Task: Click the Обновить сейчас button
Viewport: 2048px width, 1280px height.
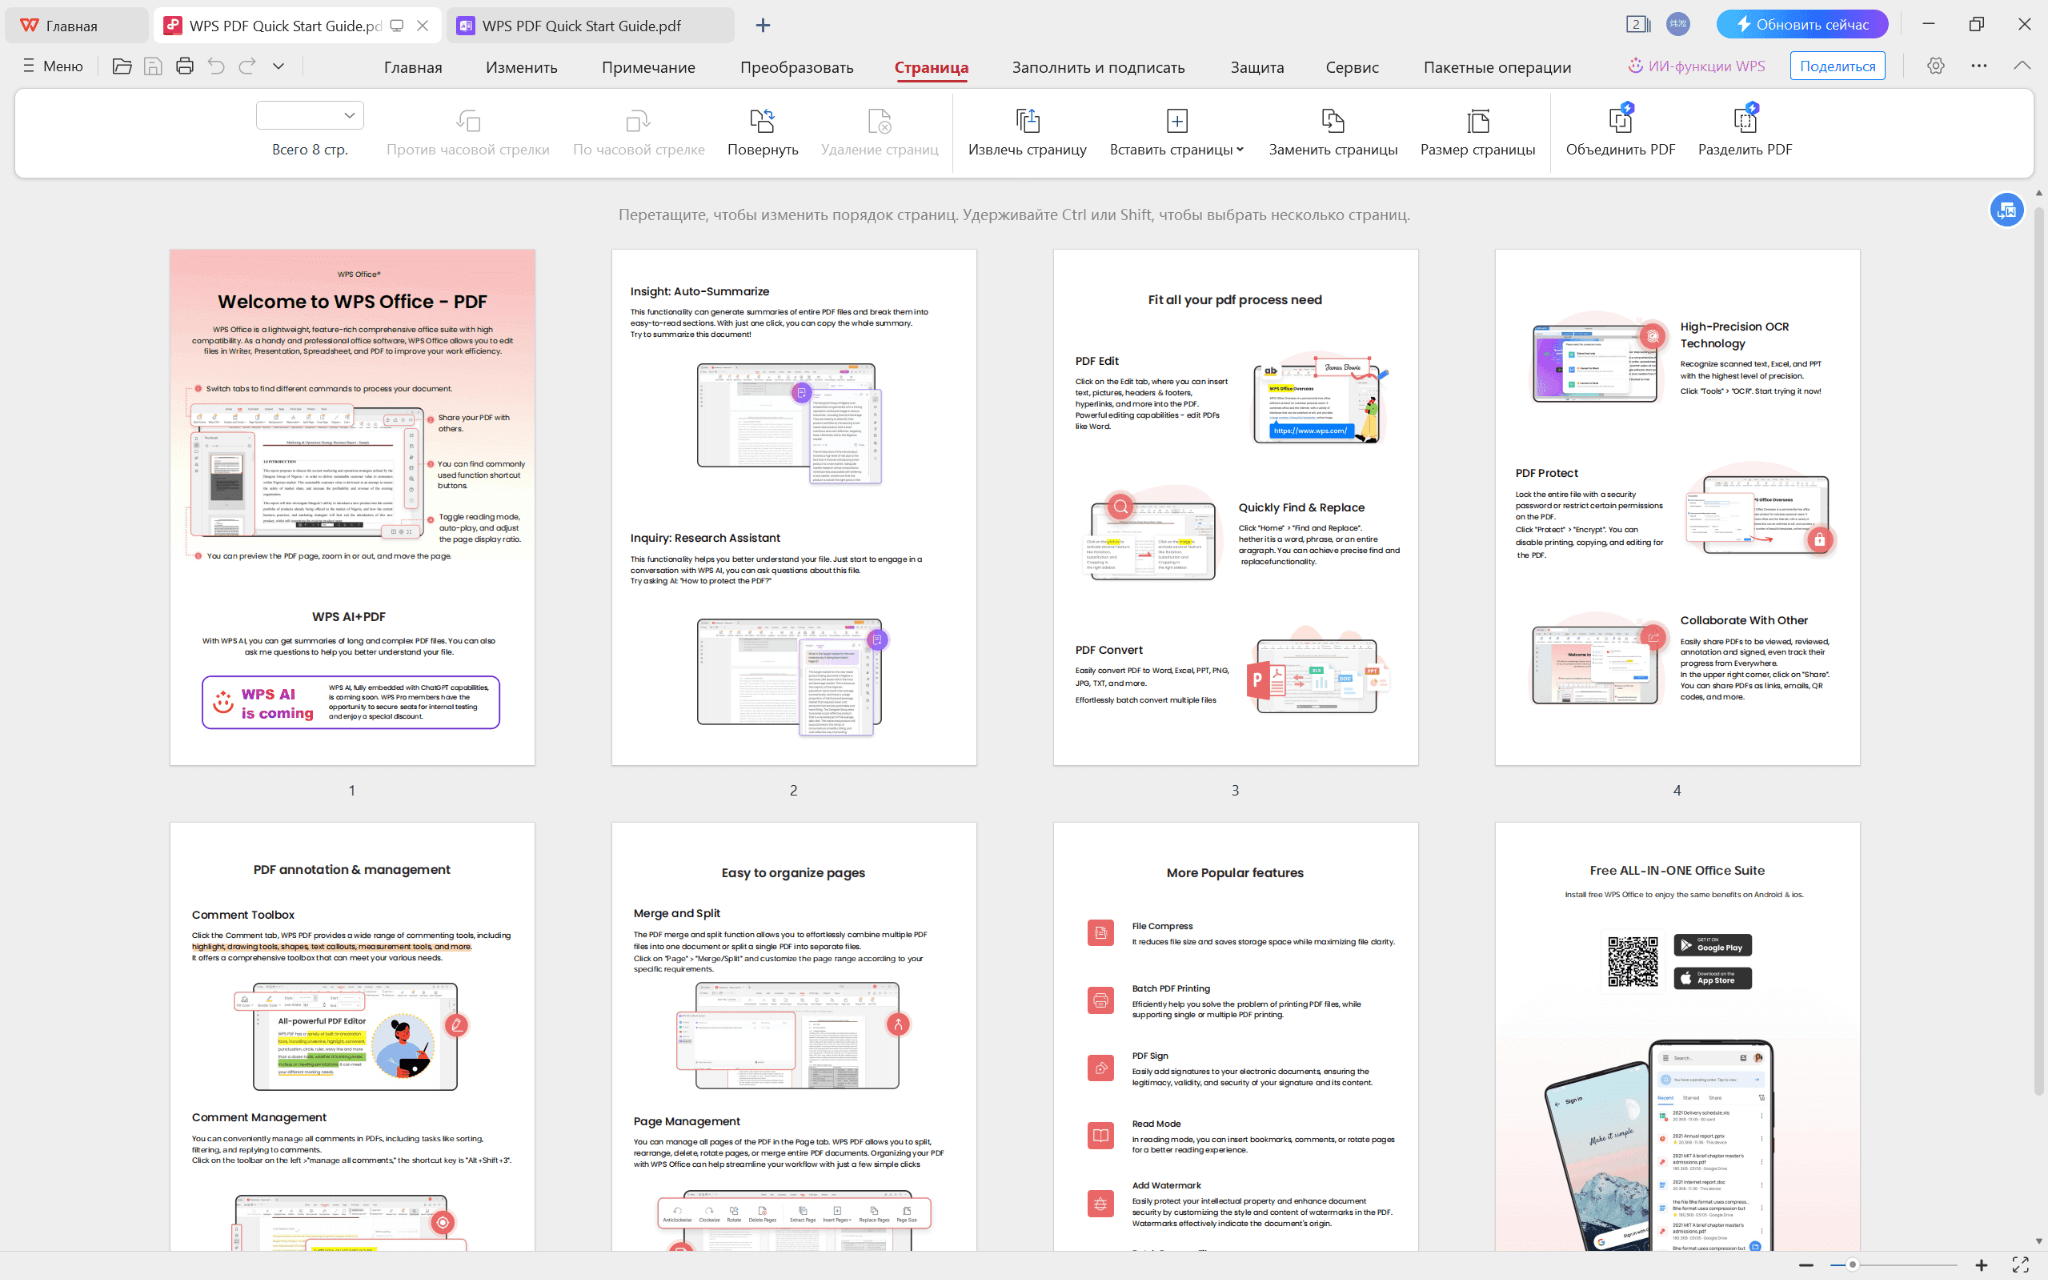Action: 1802,24
